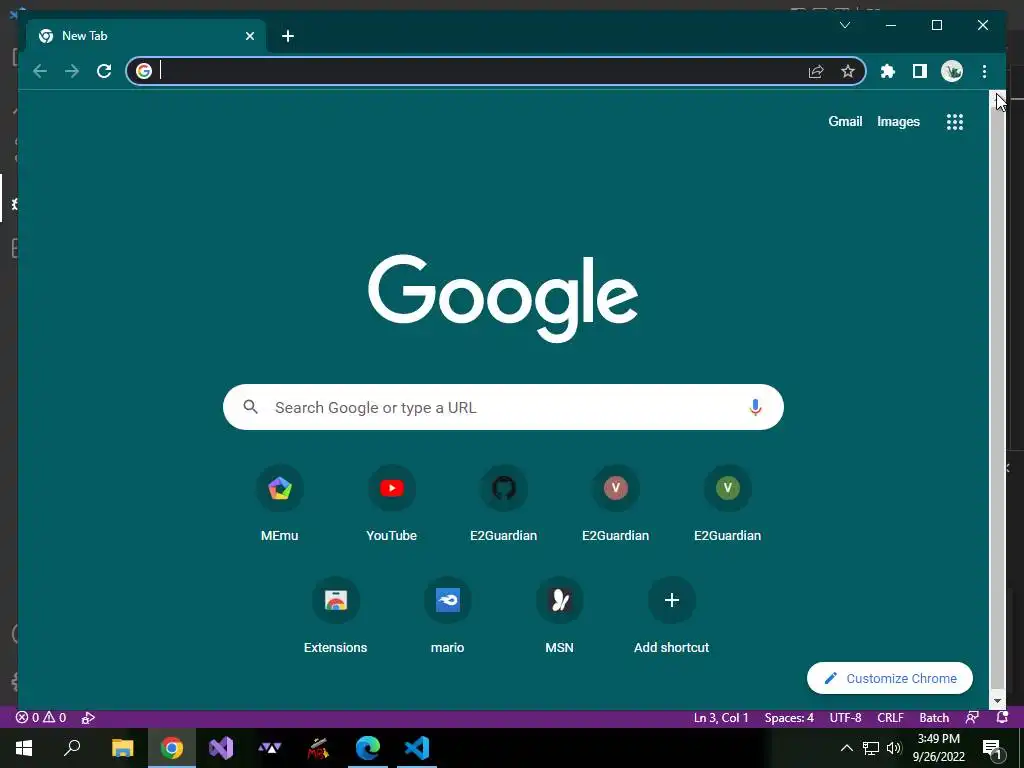Click the Google site info icon in the address bar
Screen dimensions: 1024x768
(144, 71)
